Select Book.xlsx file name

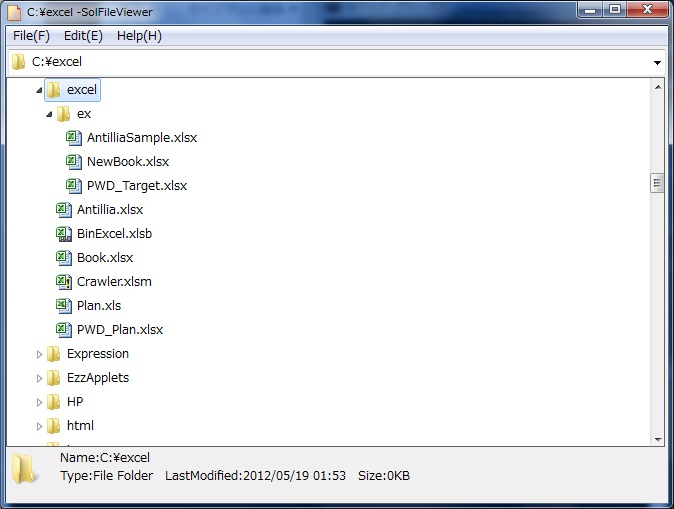pos(105,258)
